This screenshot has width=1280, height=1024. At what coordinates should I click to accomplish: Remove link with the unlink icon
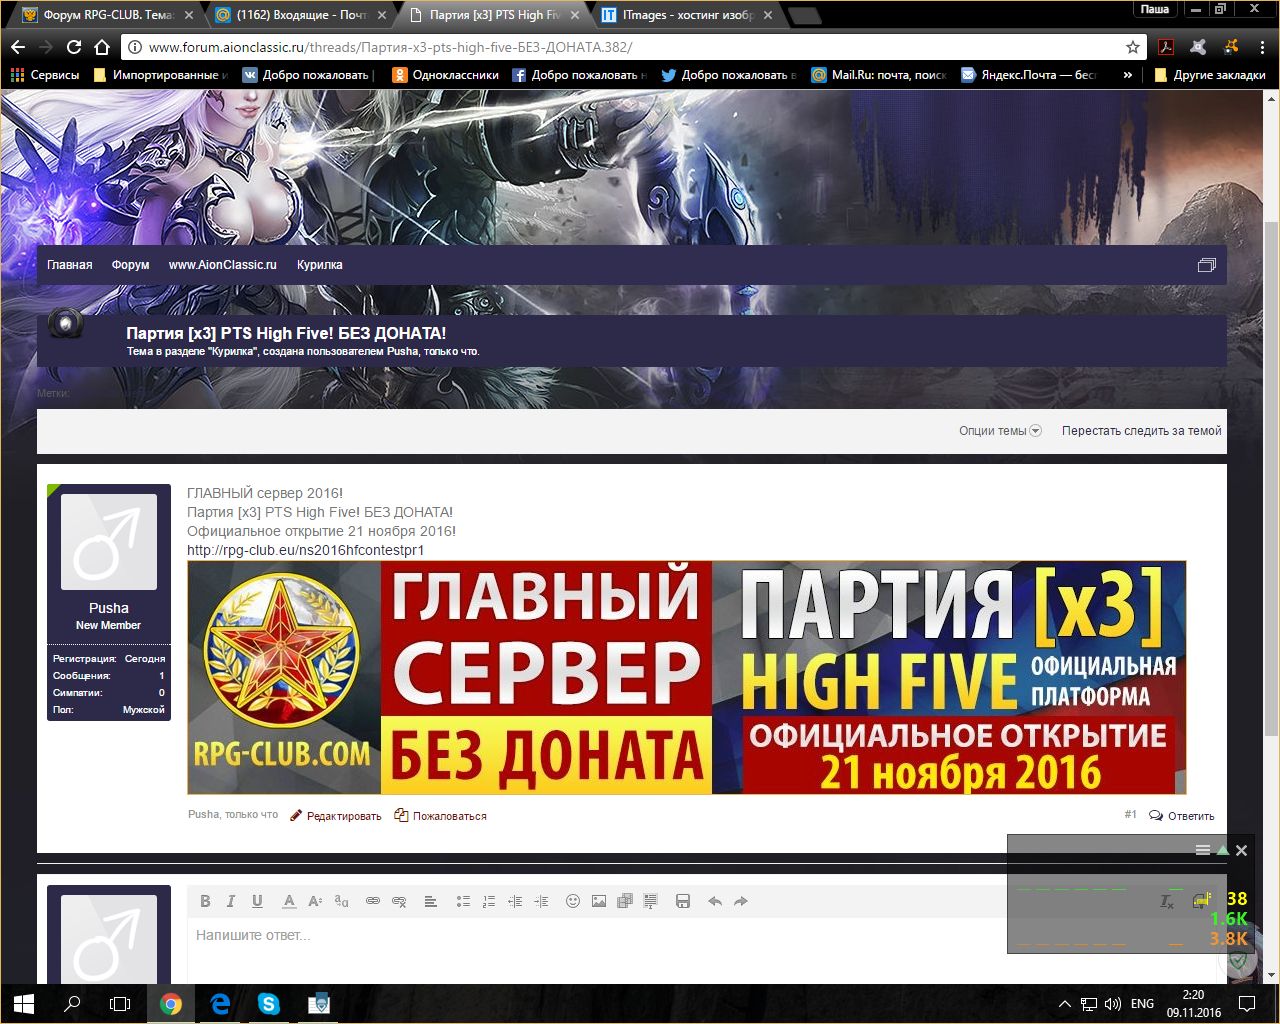[x=399, y=901]
